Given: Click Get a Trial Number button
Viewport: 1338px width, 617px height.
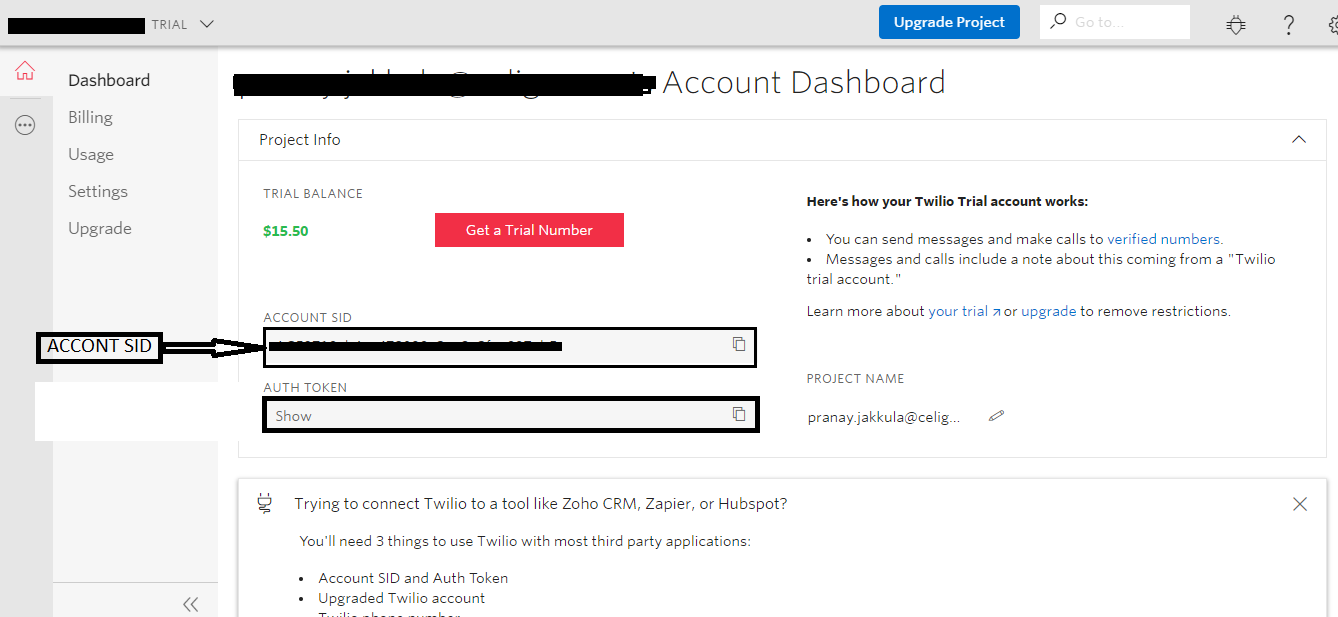Looking at the screenshot, I should [x=529, y=230].
